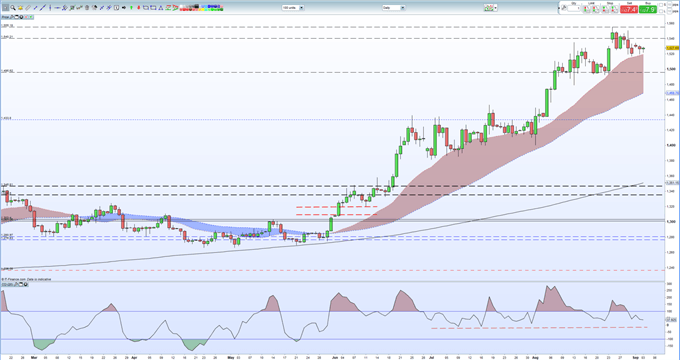Toggle the S stop checkbox

(661, 5)
